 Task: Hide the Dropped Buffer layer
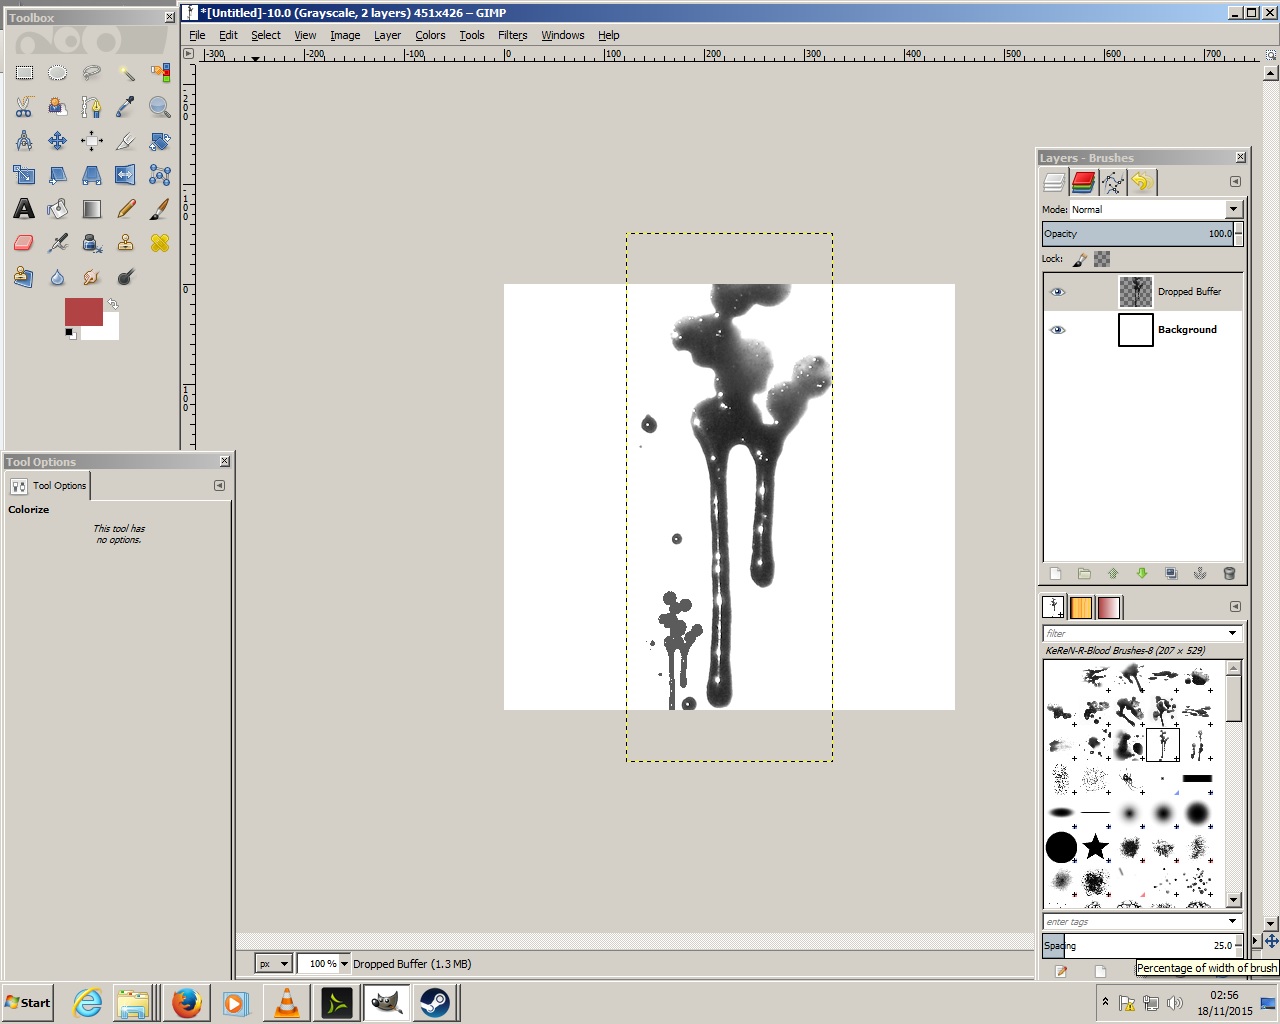point(1058,292)
